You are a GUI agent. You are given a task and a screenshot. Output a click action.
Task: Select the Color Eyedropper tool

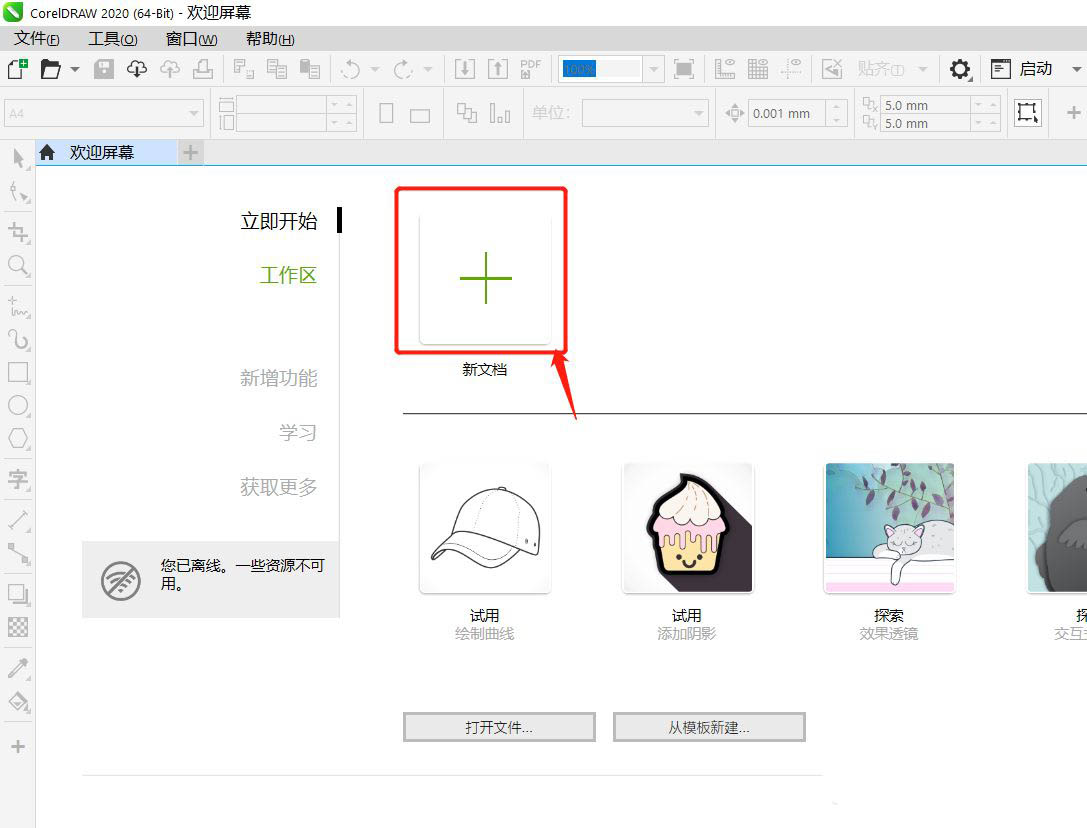point(18,669)
